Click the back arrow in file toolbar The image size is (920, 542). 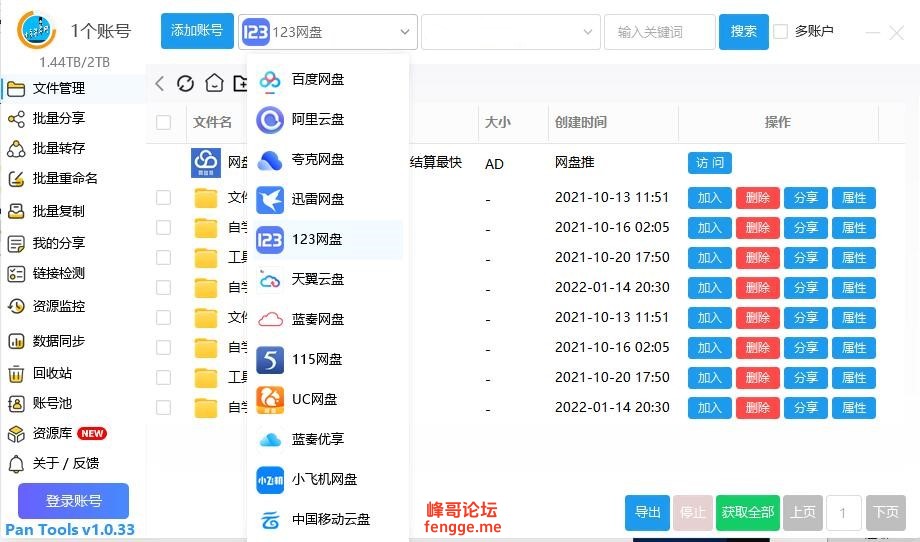pyautogui.click(x=160, y=83)
